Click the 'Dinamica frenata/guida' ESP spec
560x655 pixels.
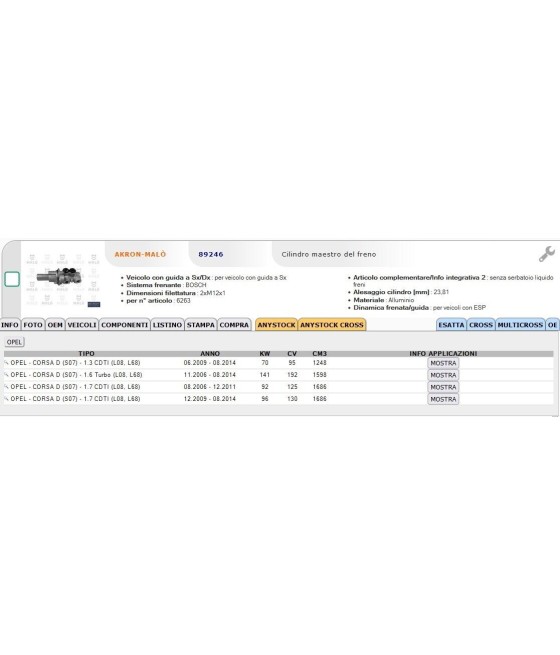click(x=419, y=307)
